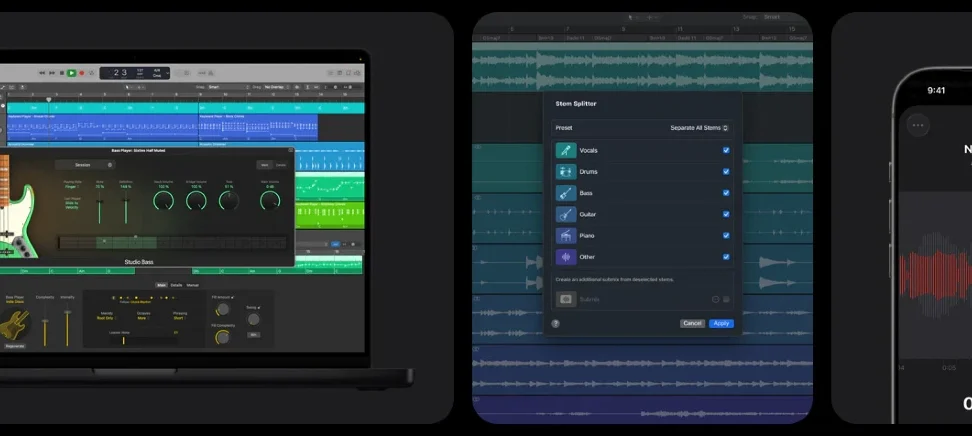The image size is (972, 436).
Task: Open the Melody Root Only dropdown
Action: tap(105, 318)
